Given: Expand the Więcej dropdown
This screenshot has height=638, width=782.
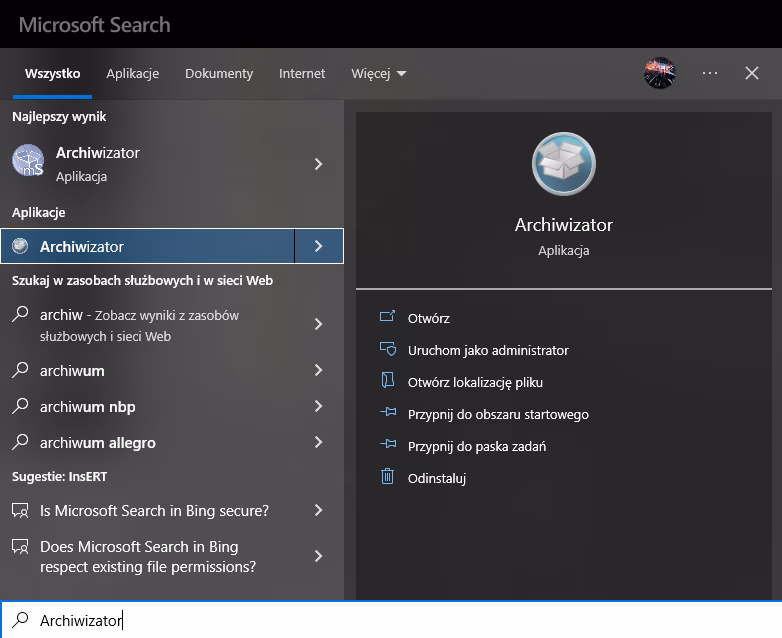Looking at the screenshot, I should (379, 73).
